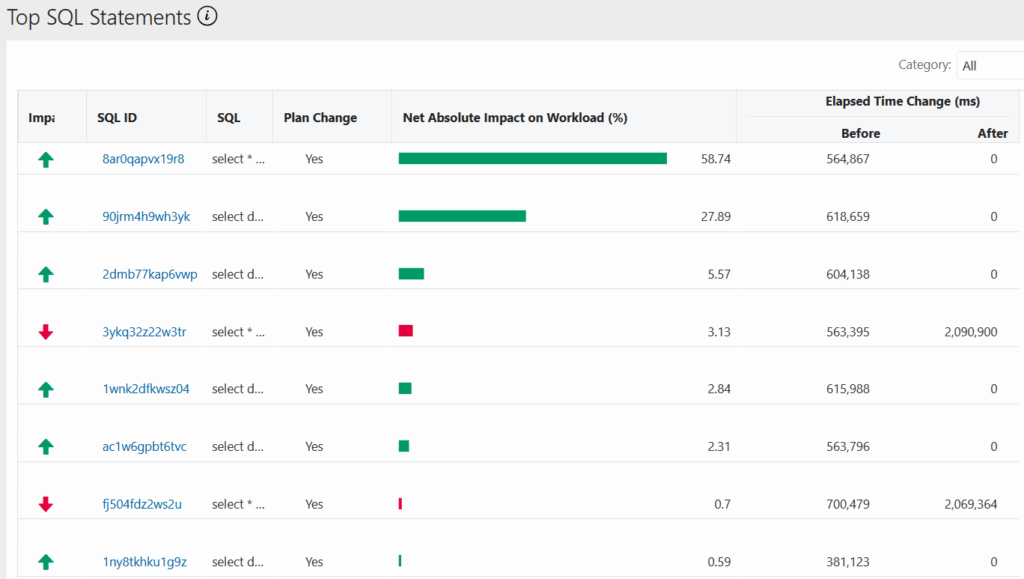This screenshot has width=1024, height=579.
Task: Click the info icon beside Top SQL Statements
Action: [x=207, y=17]
